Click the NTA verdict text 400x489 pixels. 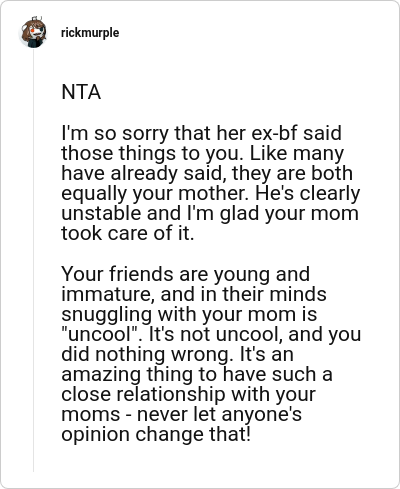pos(81,92)
